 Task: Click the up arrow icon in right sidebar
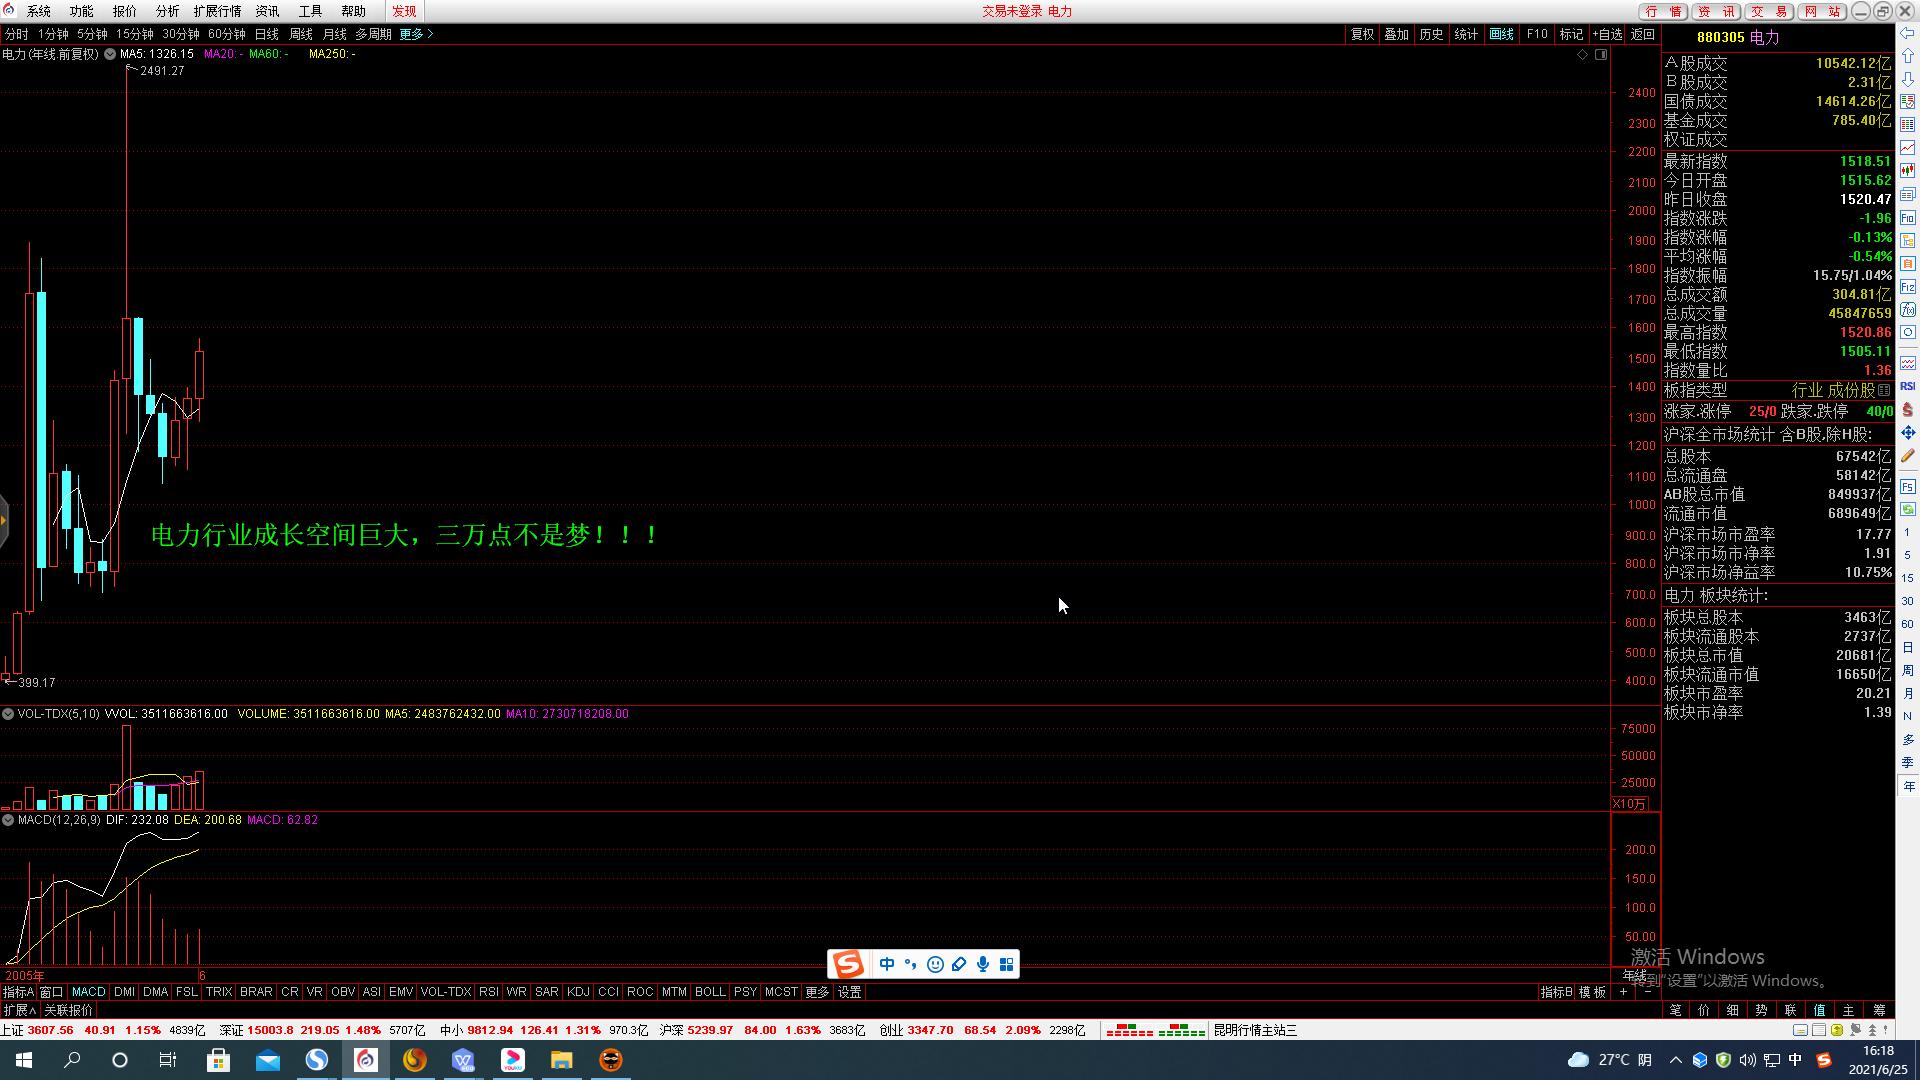1907,57
